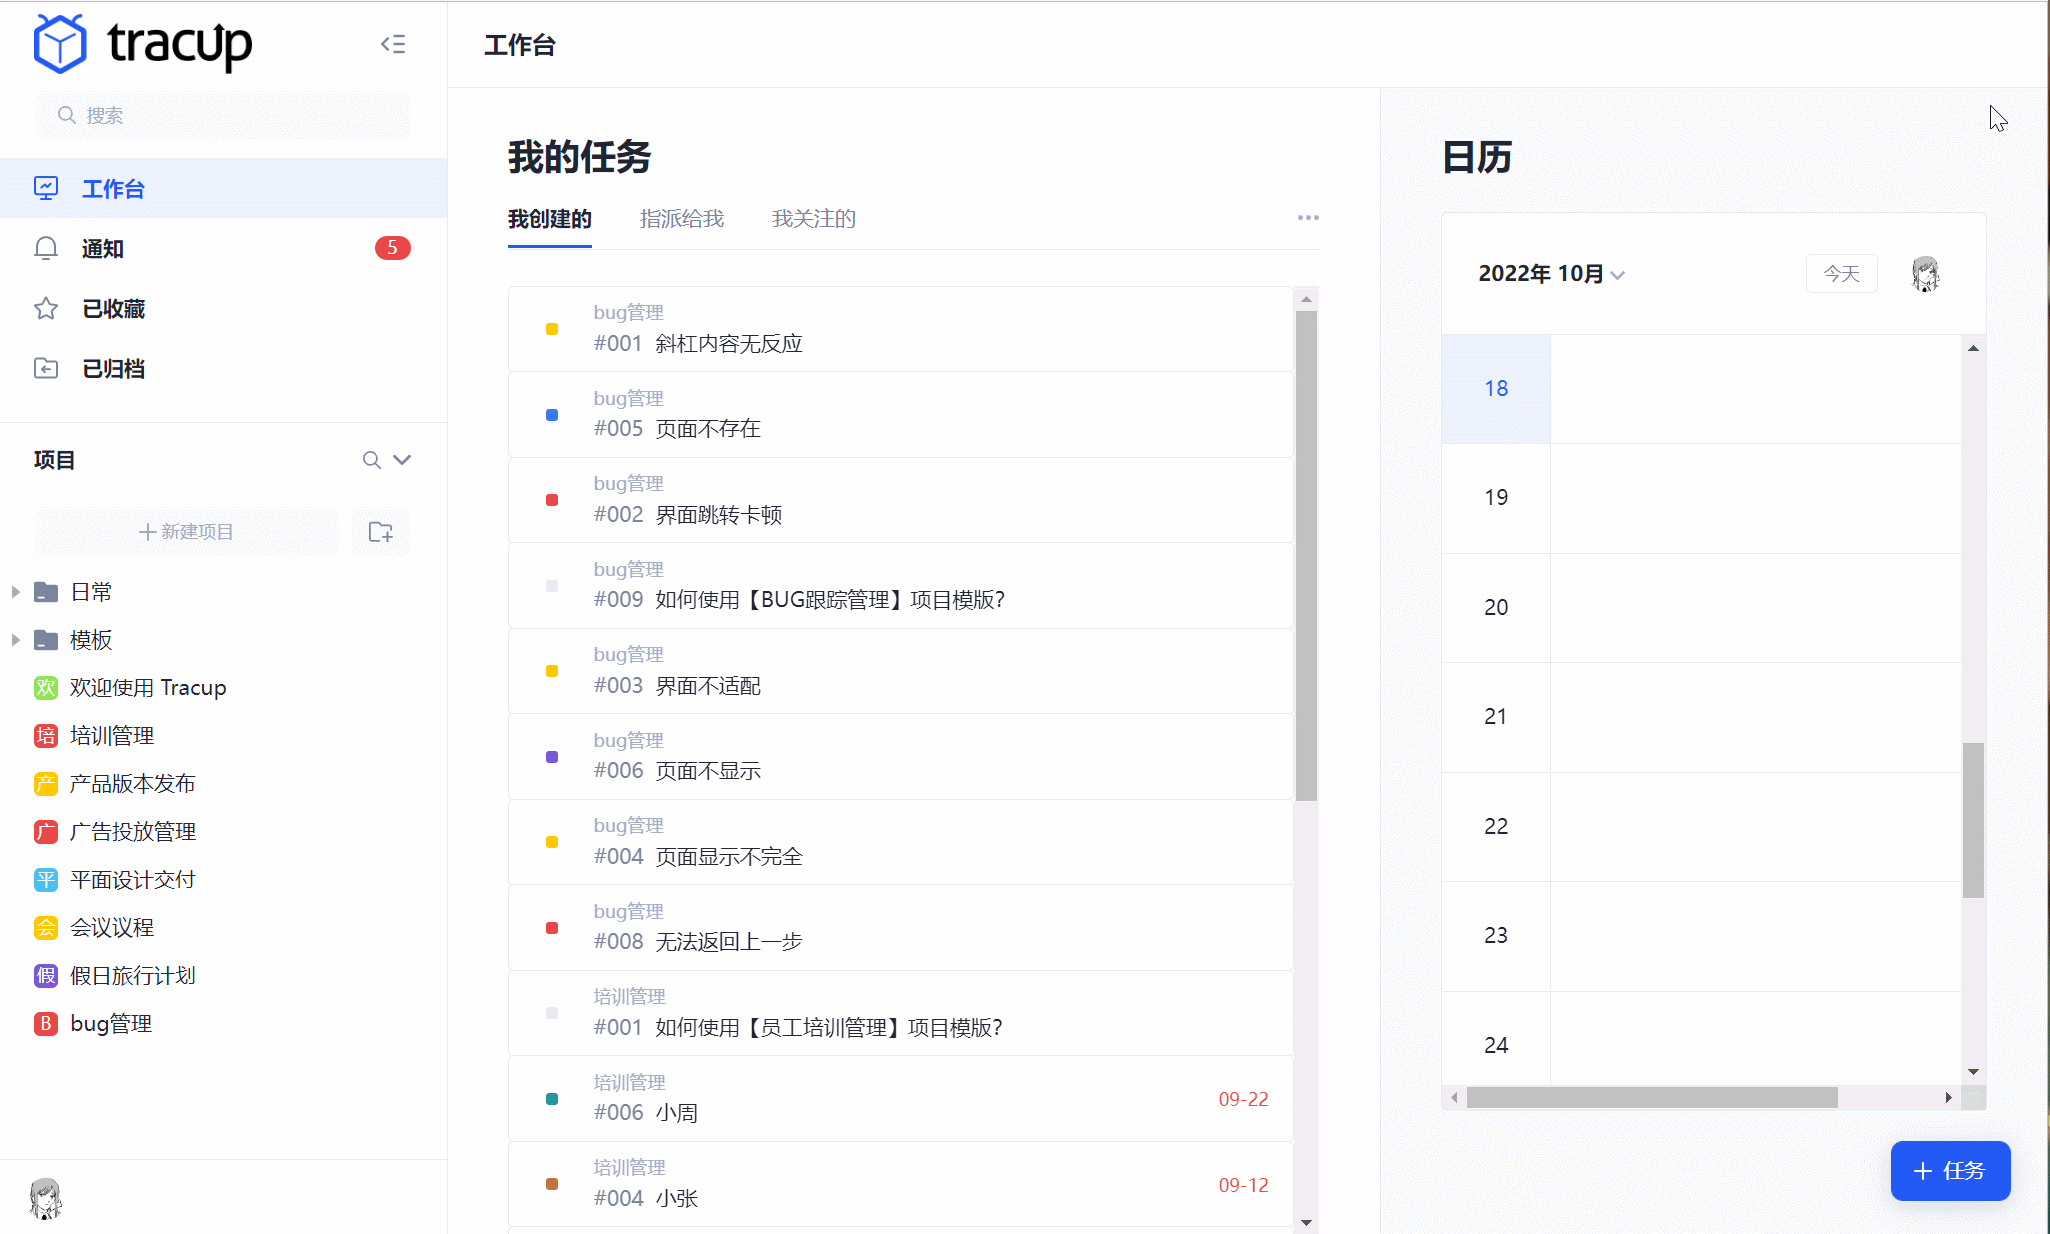Viewport: 2050px width, 1234px height.
Task: Click the project search magnifier icon
Action: pyautogui.click(x=371, y=460)
